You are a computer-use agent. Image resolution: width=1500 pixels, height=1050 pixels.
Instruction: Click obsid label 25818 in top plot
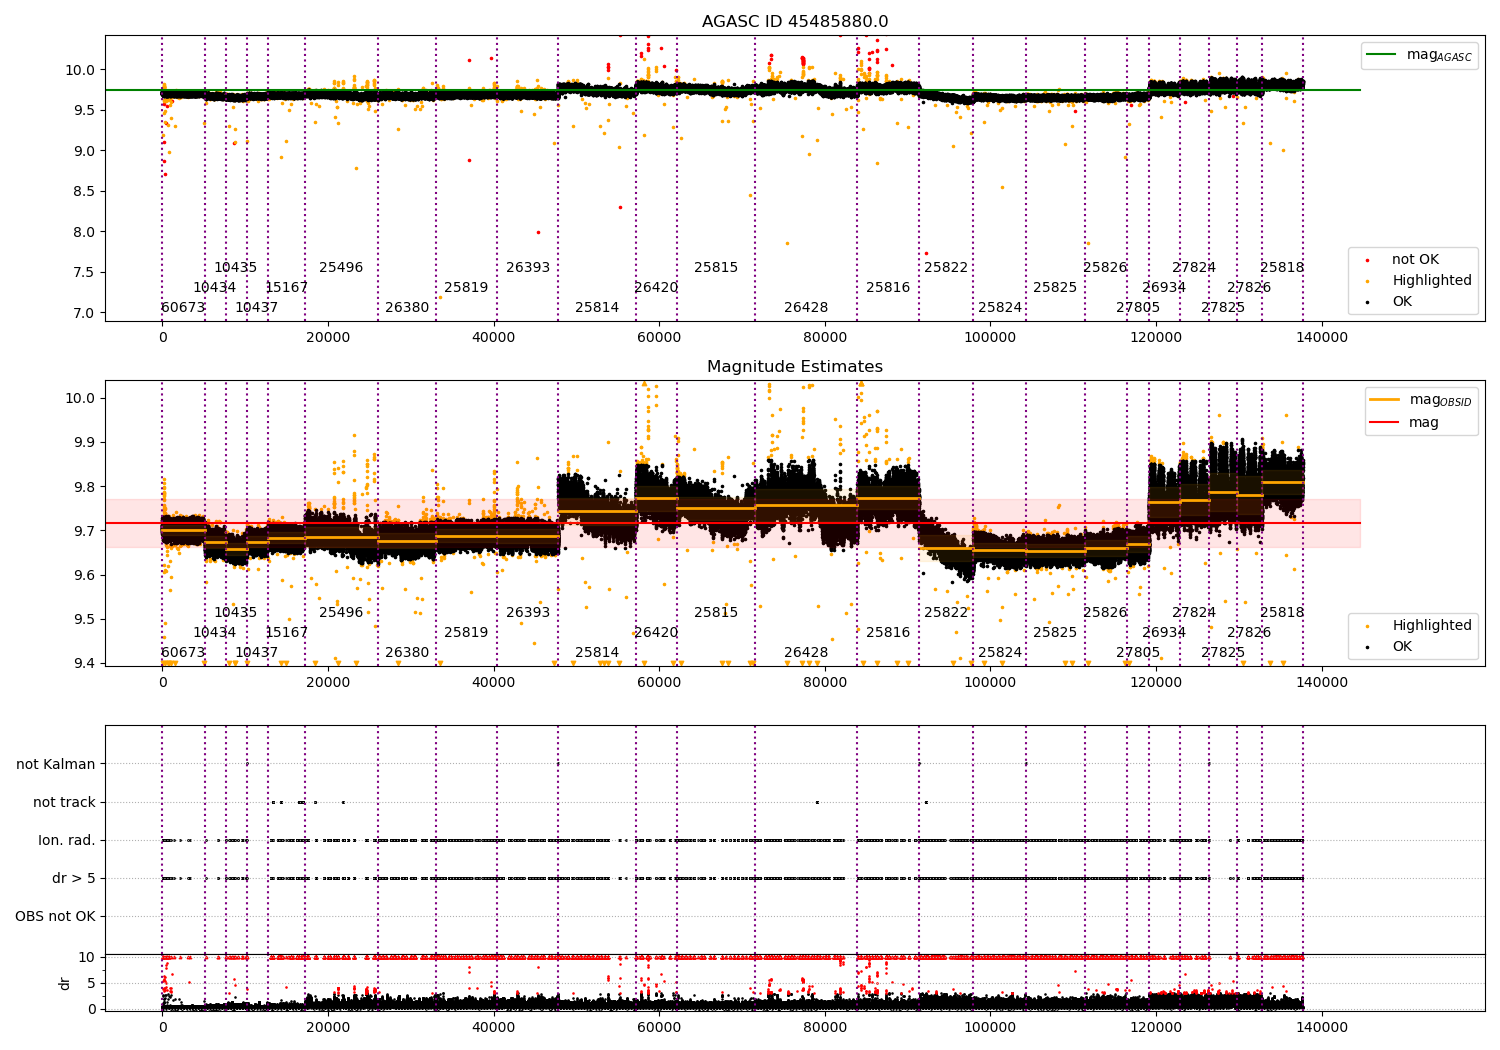[1282, 268]
